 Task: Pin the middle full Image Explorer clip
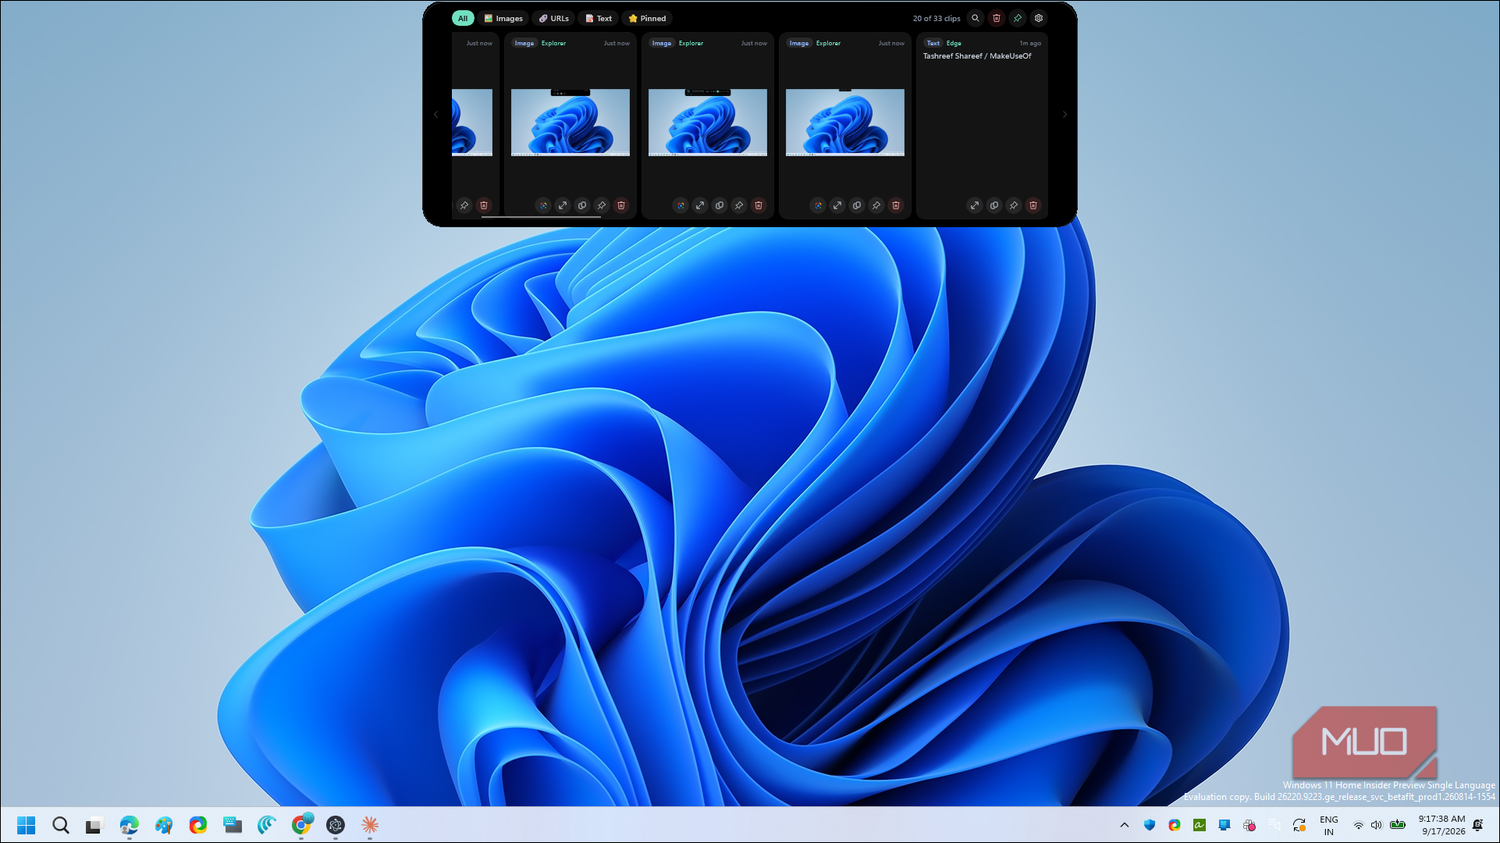coord(739,205)
